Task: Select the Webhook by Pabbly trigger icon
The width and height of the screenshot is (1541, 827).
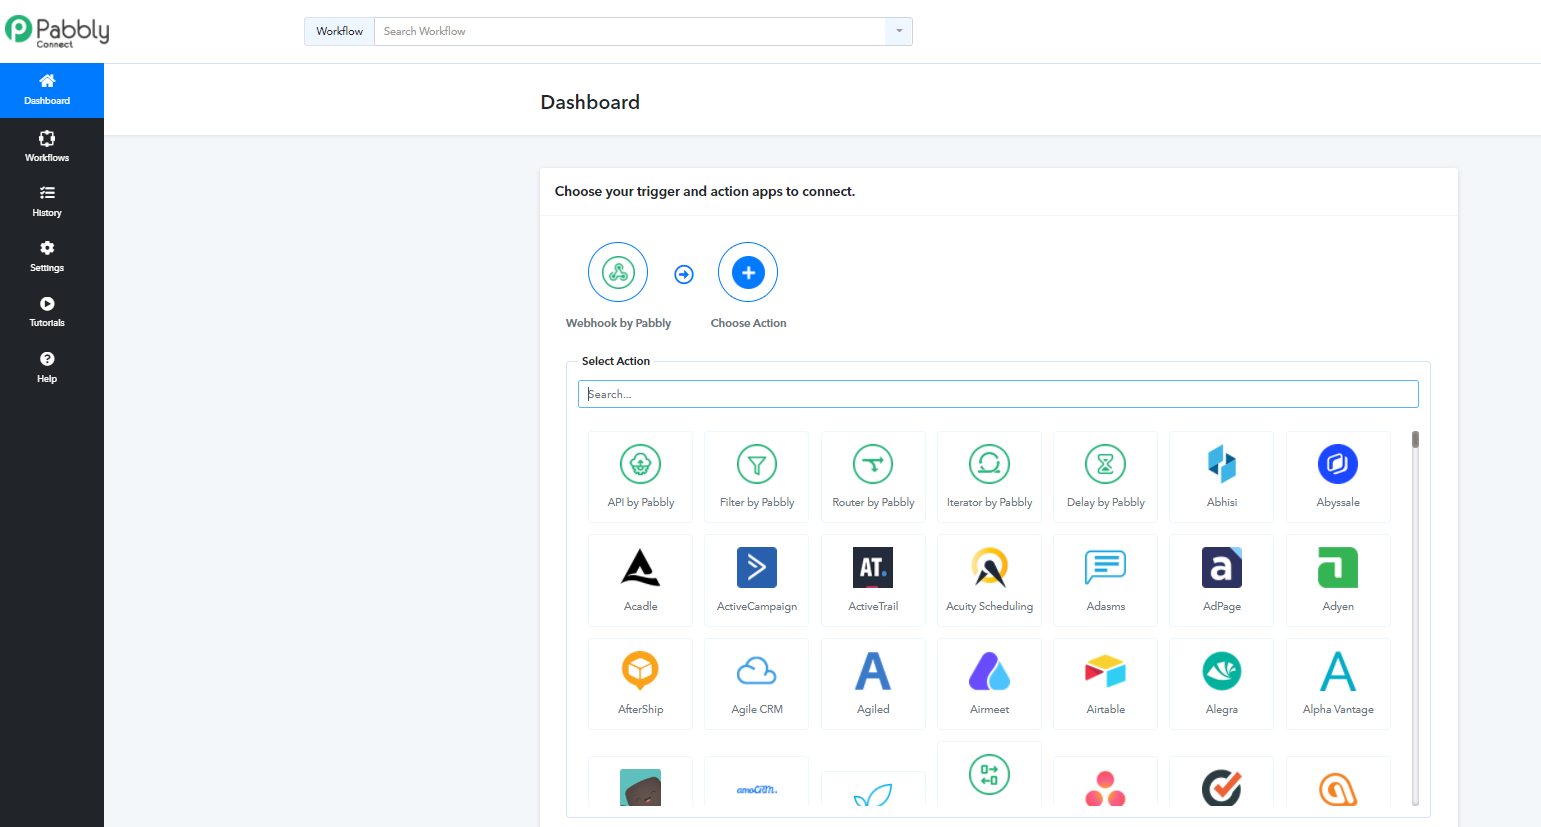Action: point(618,272)
